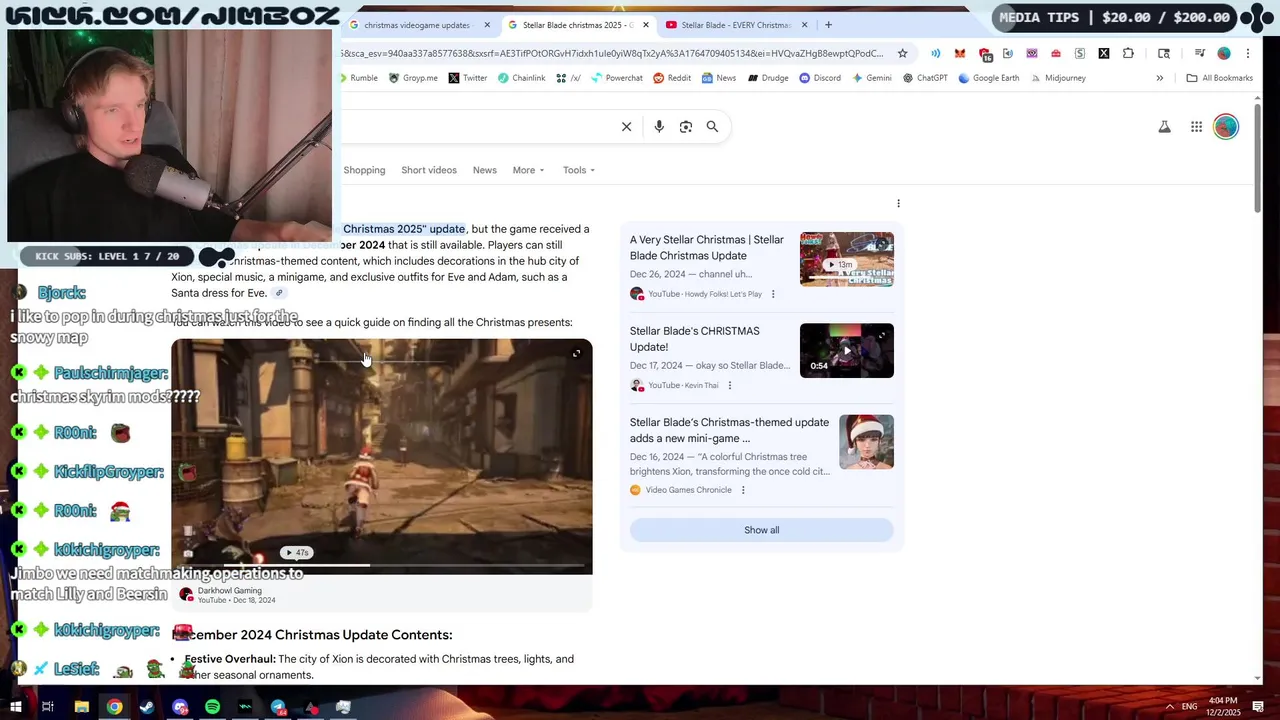Open the 13m Stellar Christmas video thumbnail
Screen dimensions: 1280x720
846,260
